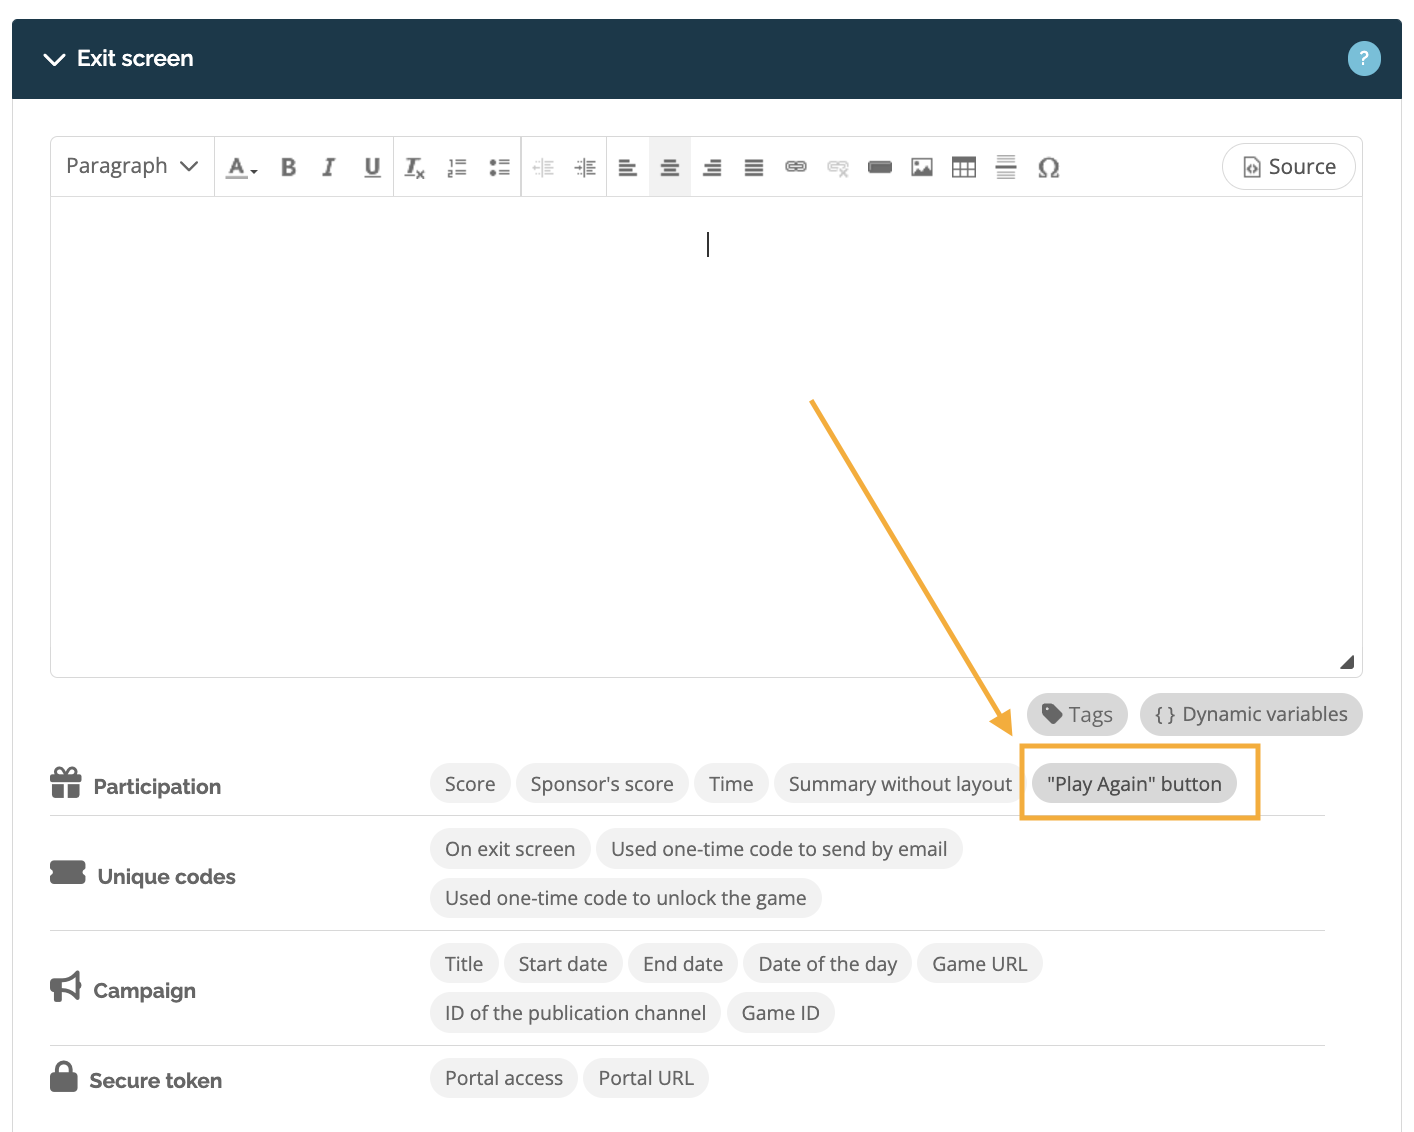Insert the Game URL tag

point(980,963)
